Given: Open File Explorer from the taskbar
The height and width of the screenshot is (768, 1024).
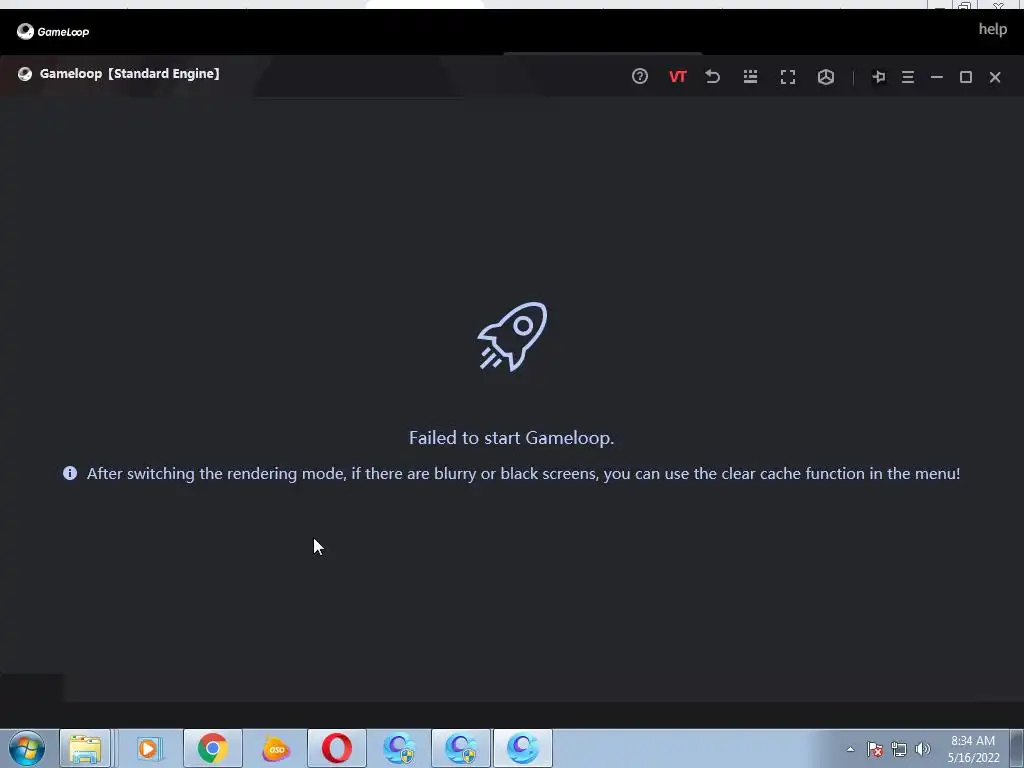Looking at the screenshot, I should [x=85, y=748].
